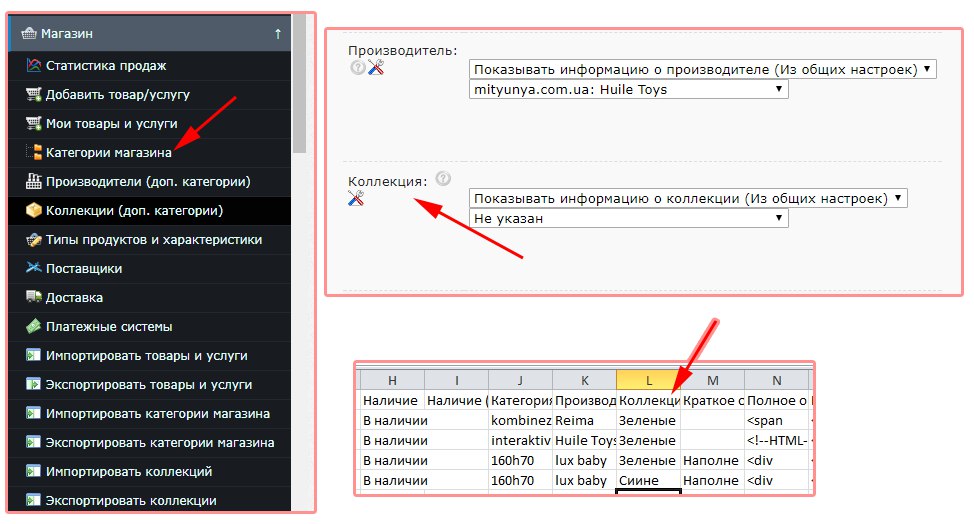
Task: Click the Доставка truck icon
Action: (33, 298)
